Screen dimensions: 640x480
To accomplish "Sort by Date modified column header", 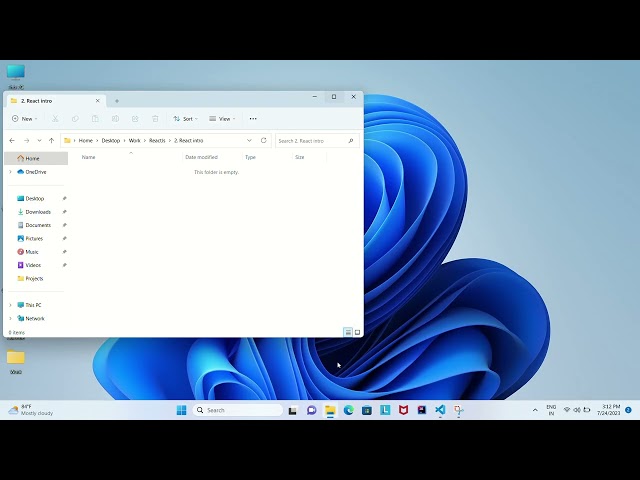I will pos(201,157).
